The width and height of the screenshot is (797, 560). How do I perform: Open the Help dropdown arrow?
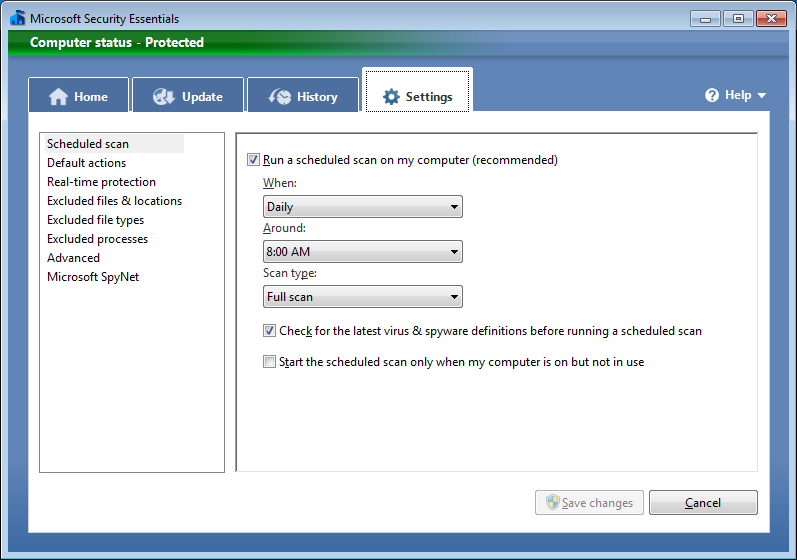click(x=762, y=96)
